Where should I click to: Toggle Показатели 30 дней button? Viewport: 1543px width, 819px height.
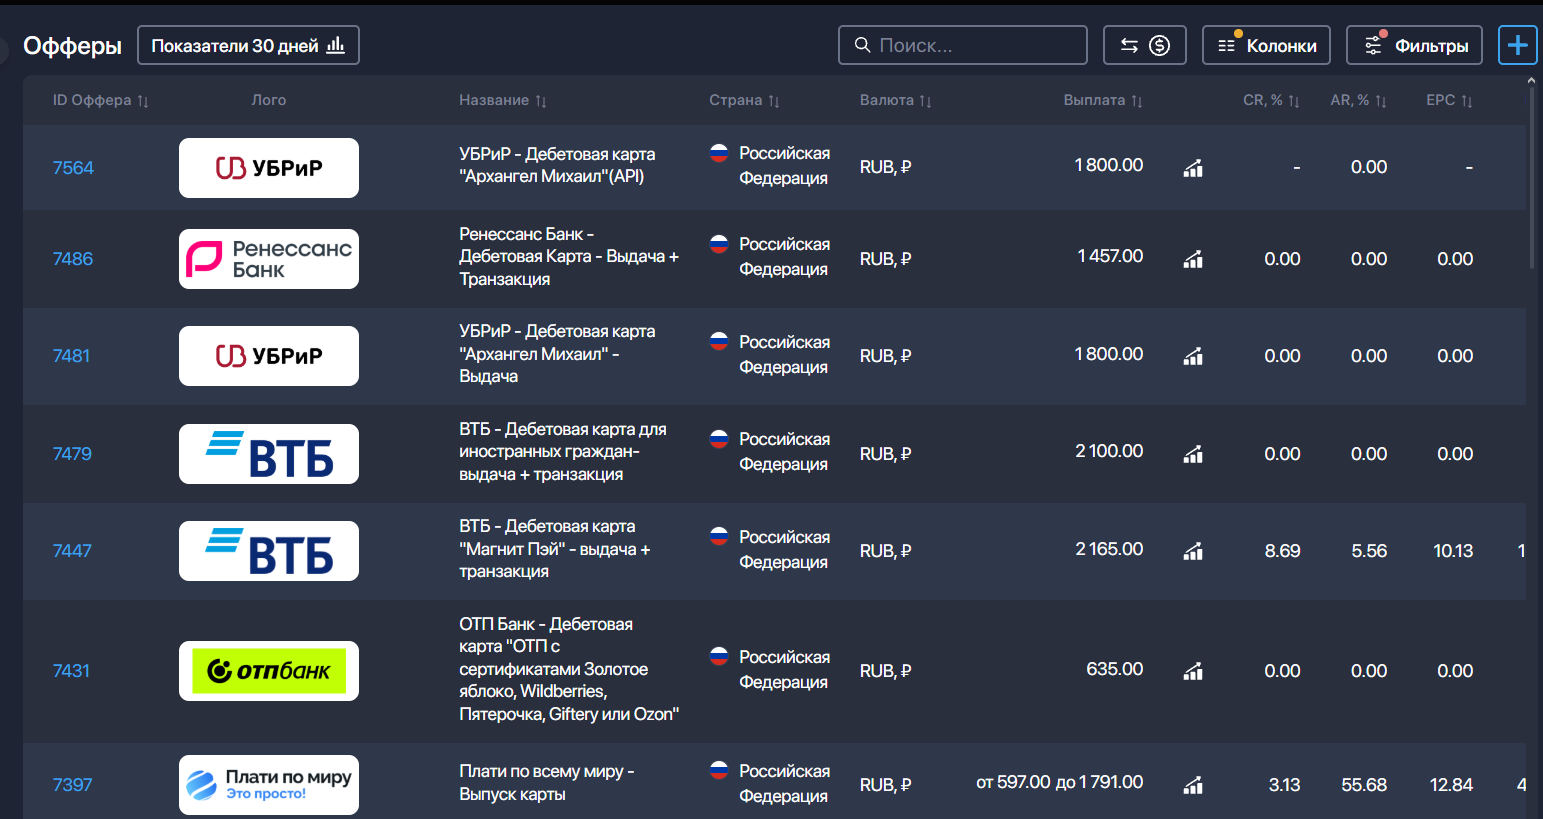tap(248, 45)
